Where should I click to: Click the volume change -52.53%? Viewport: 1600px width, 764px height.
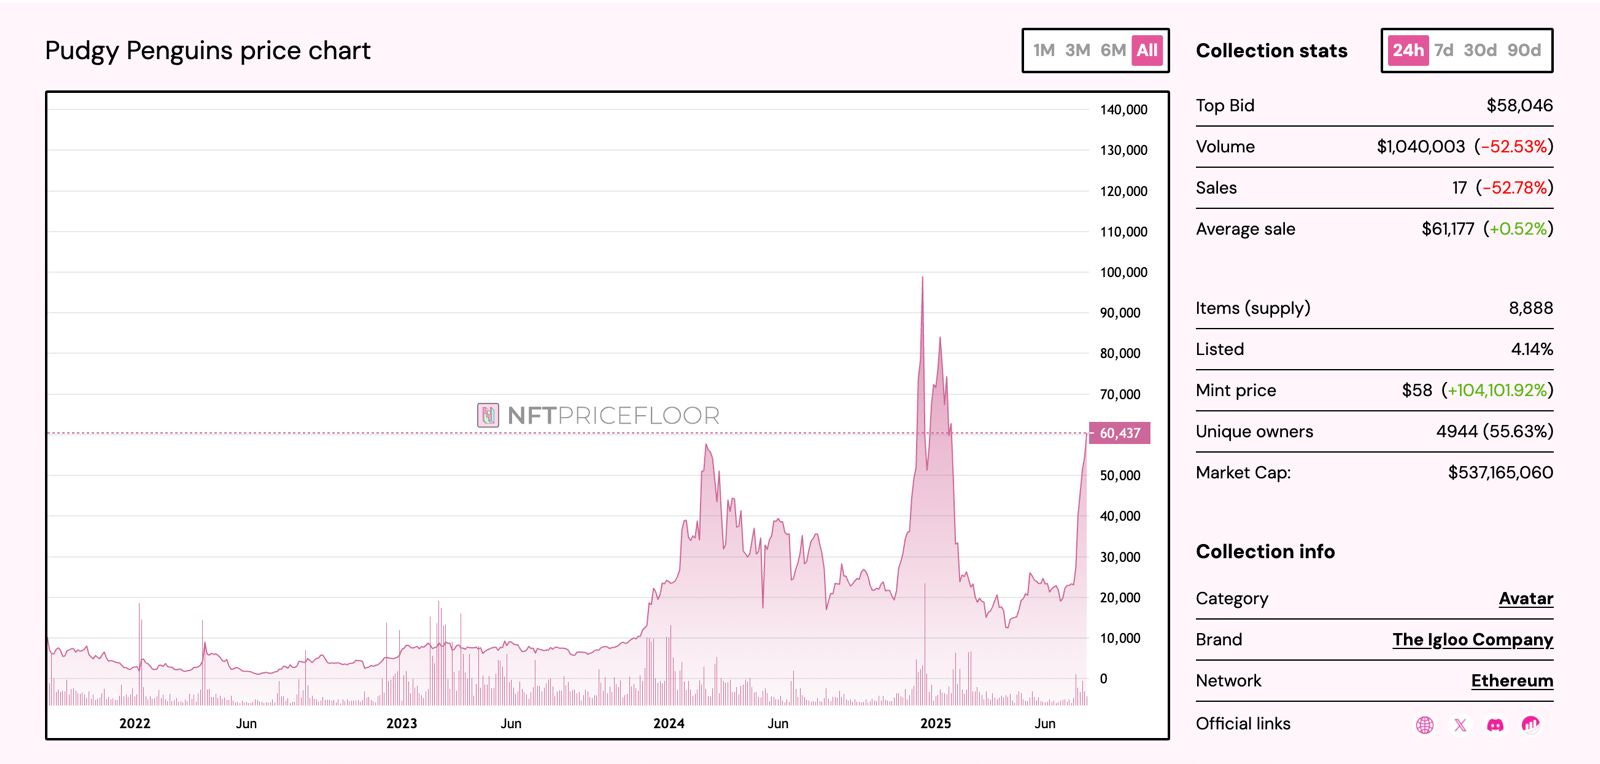coord(1514,147)
